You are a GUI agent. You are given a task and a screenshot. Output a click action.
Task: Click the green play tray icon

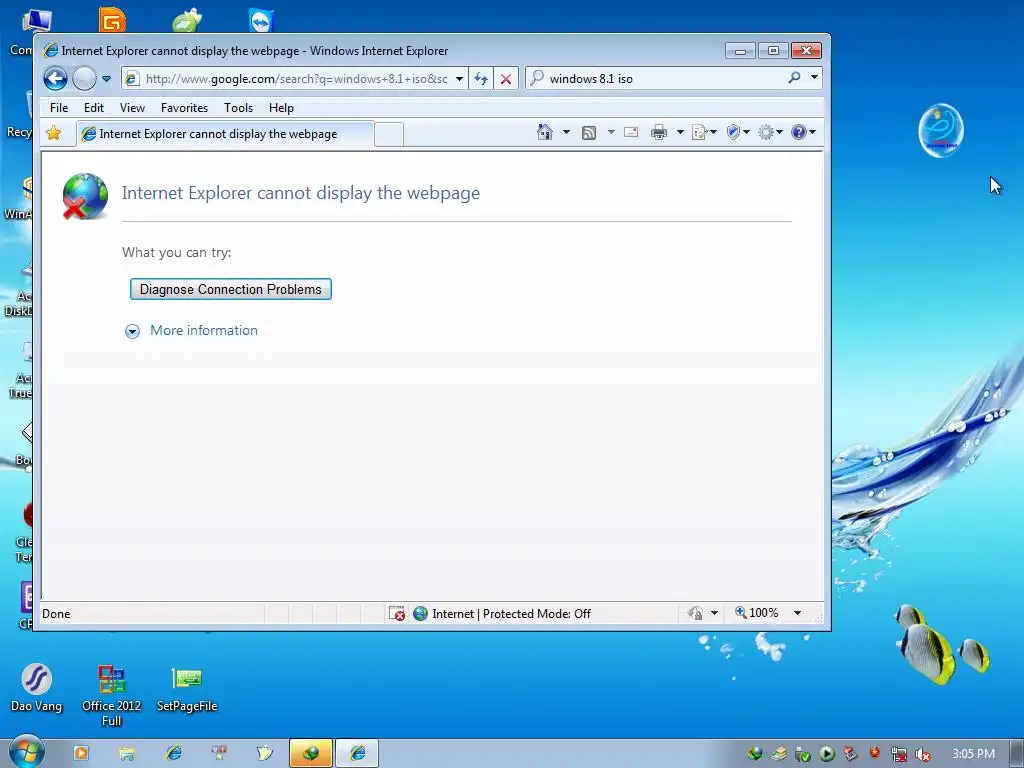click(x=827, y=754)
